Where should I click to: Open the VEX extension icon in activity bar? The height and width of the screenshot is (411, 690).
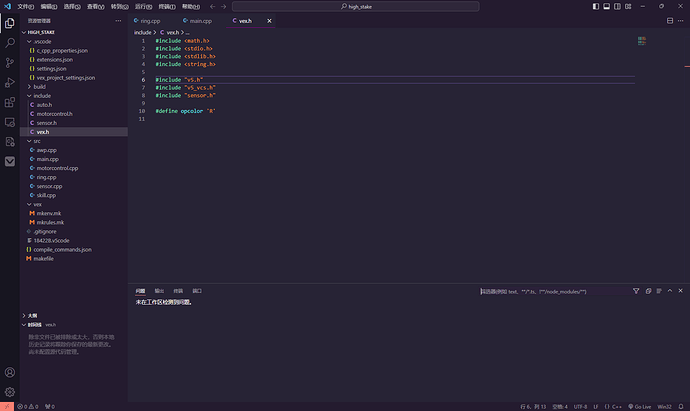pos(10,160)
